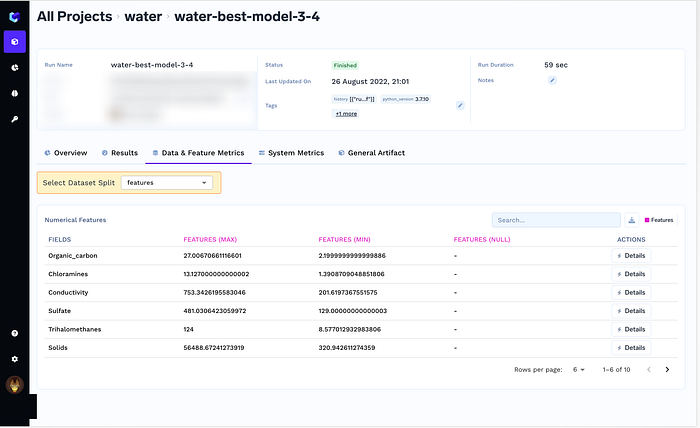
Task: Click the FIELDS column header
Action: [x=60, y=240]
